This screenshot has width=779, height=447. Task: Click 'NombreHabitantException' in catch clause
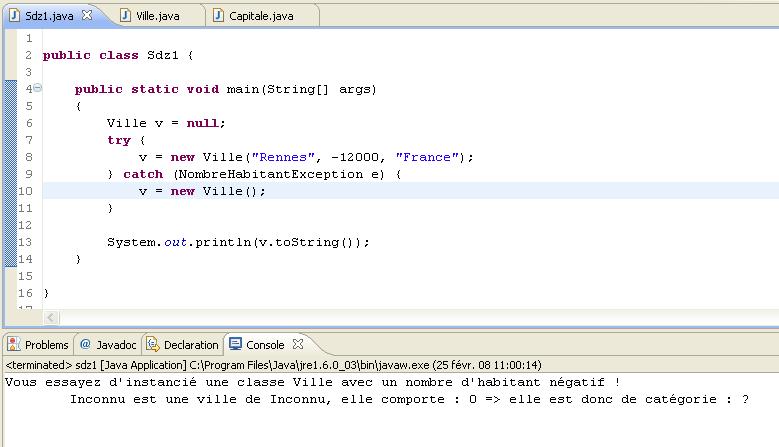(x=271, y=174)
